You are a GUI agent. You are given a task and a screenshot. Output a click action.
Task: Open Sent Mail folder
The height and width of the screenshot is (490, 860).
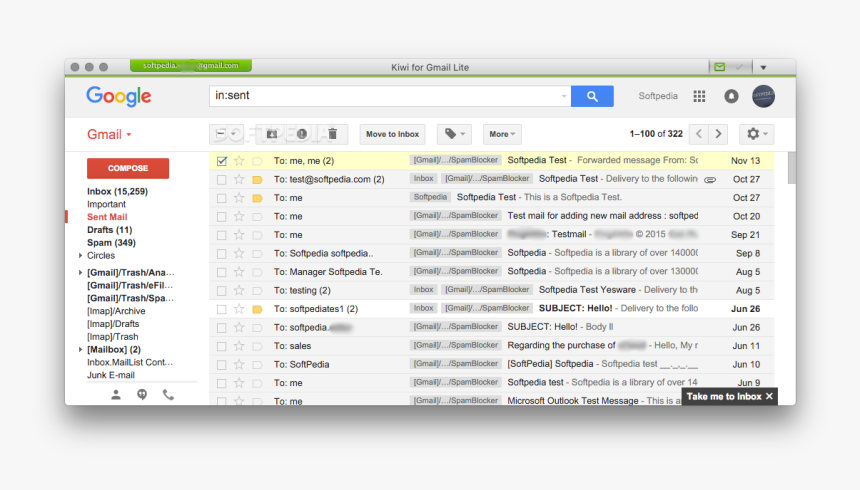pyautogui.click(x=107, y=217)
